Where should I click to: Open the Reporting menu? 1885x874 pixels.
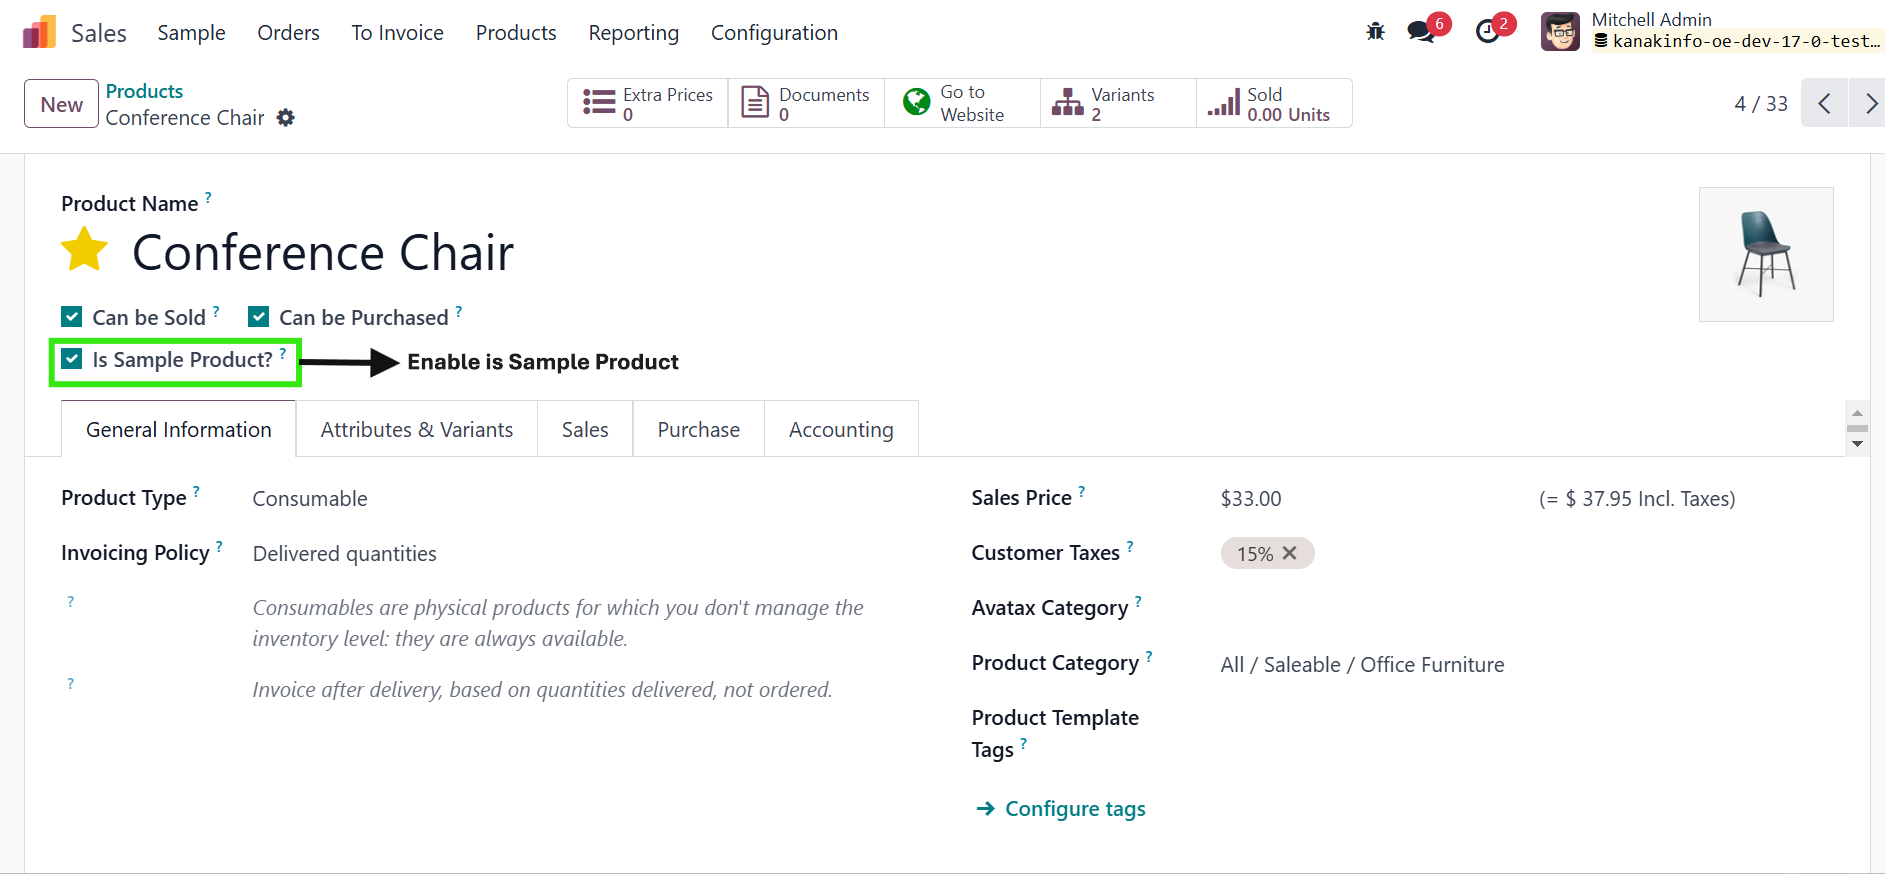[x=633, y=33]
